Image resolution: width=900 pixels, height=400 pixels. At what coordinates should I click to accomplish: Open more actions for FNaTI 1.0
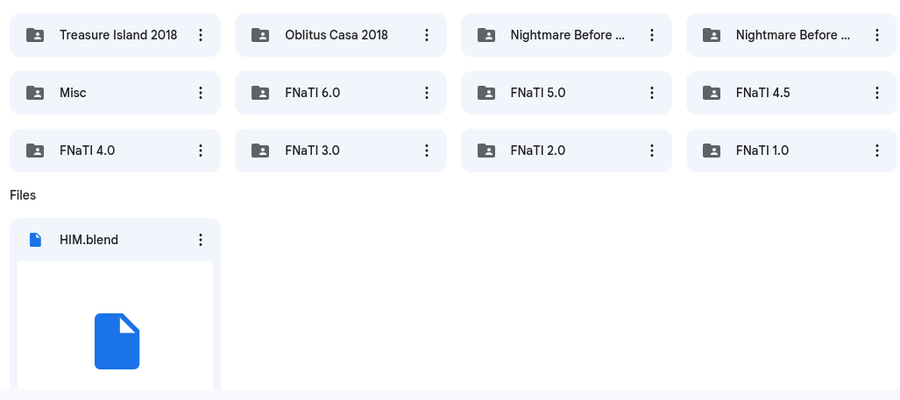877,150
